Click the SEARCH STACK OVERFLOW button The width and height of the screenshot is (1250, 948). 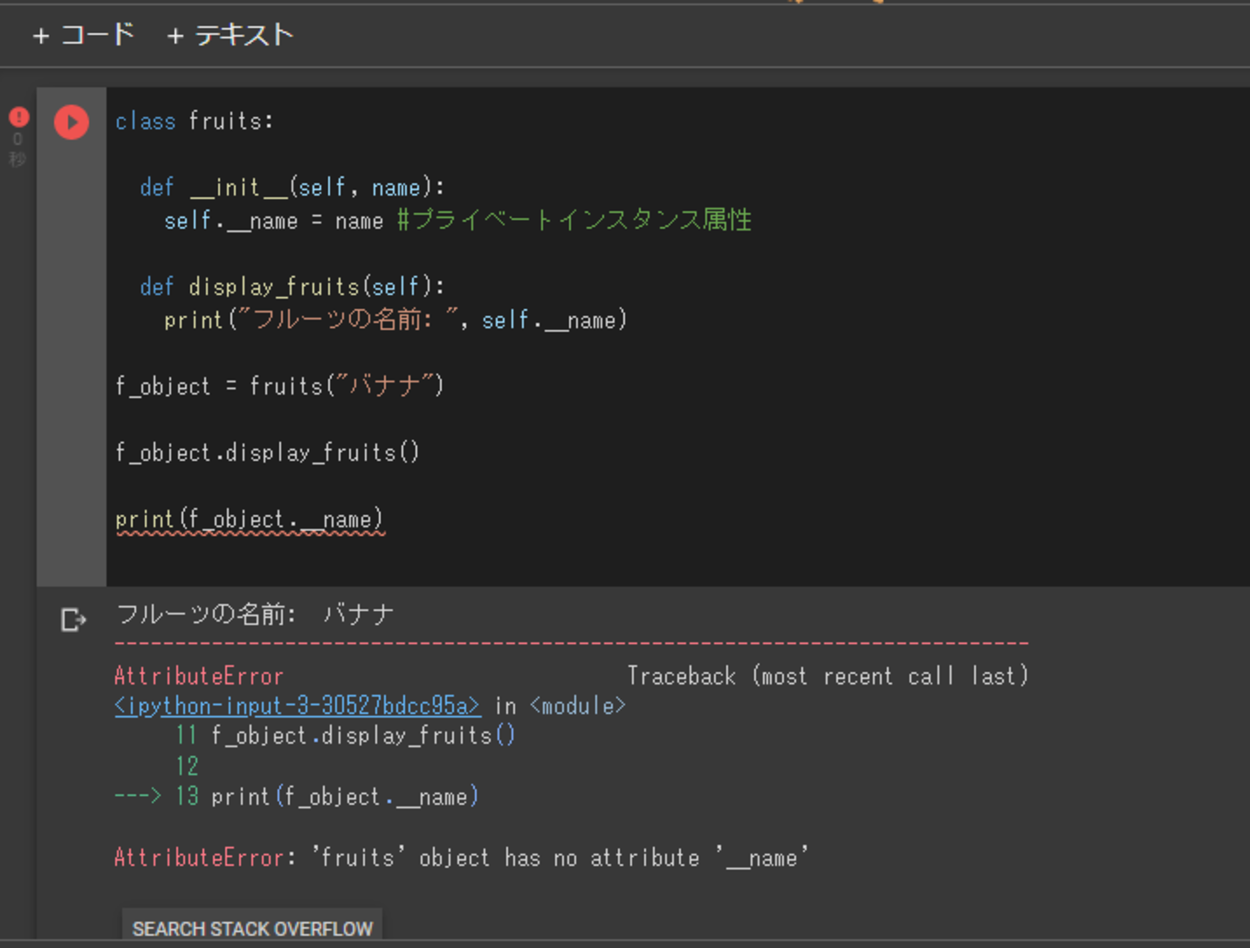[x=252, y=928]
